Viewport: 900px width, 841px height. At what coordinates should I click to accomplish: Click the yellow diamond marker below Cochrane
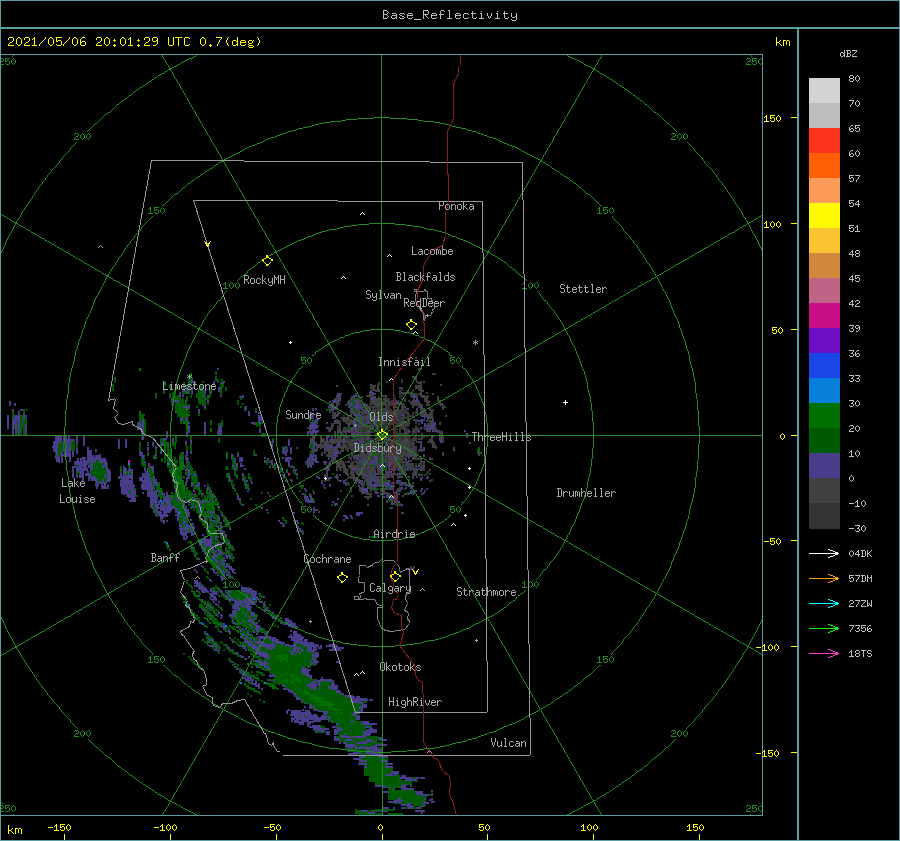[x=342, y=578]
